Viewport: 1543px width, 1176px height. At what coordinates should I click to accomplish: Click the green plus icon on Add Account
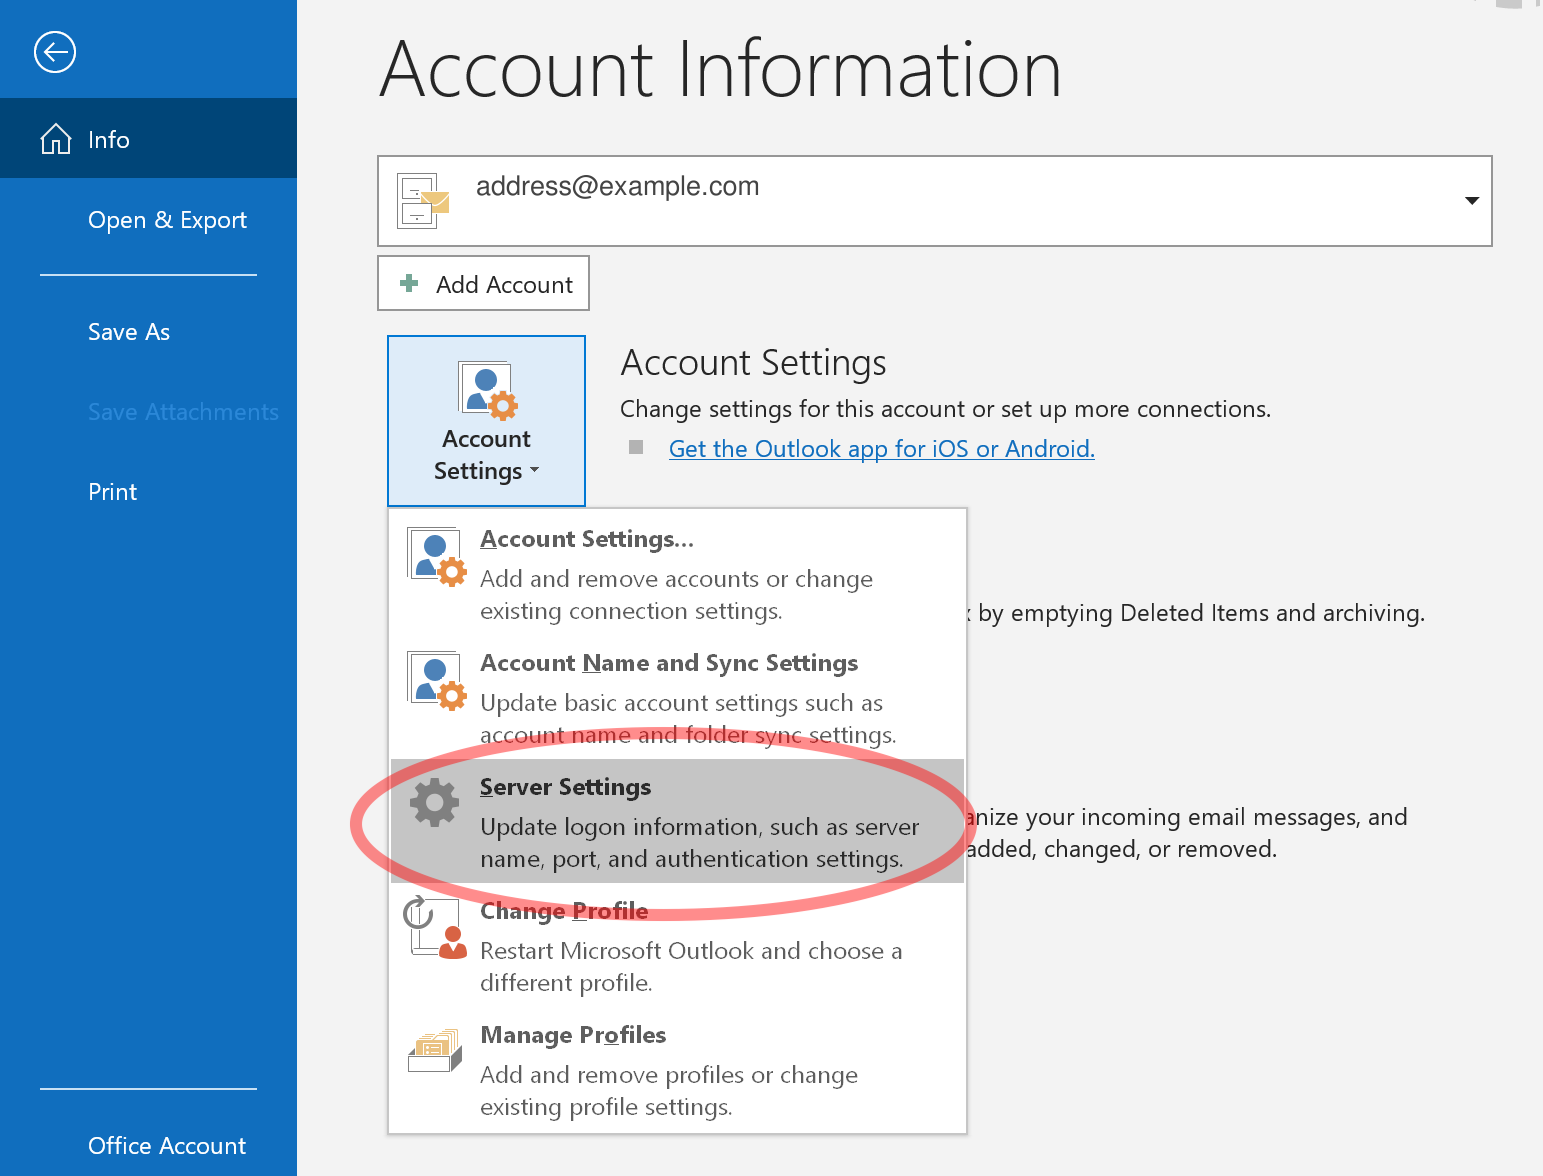click(x=410, y=284)
